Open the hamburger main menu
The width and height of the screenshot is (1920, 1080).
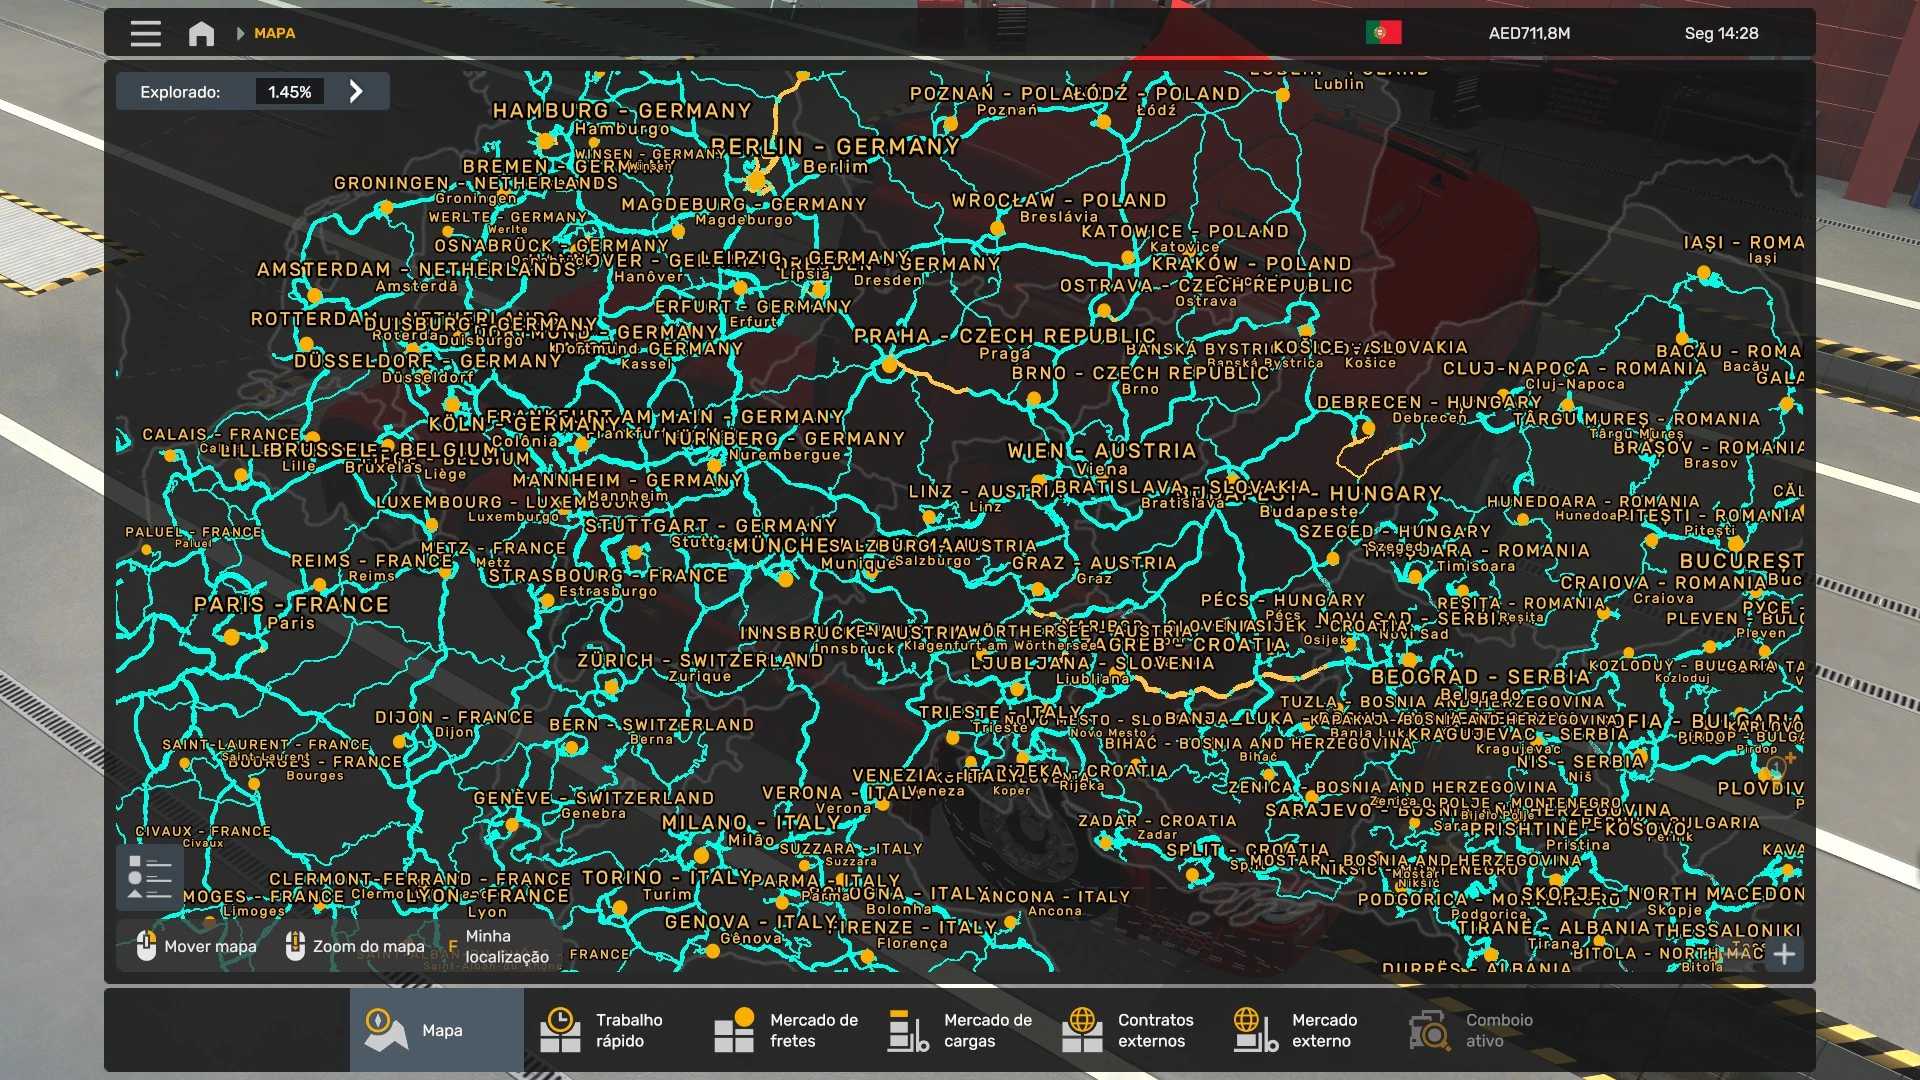click(145, 33)
